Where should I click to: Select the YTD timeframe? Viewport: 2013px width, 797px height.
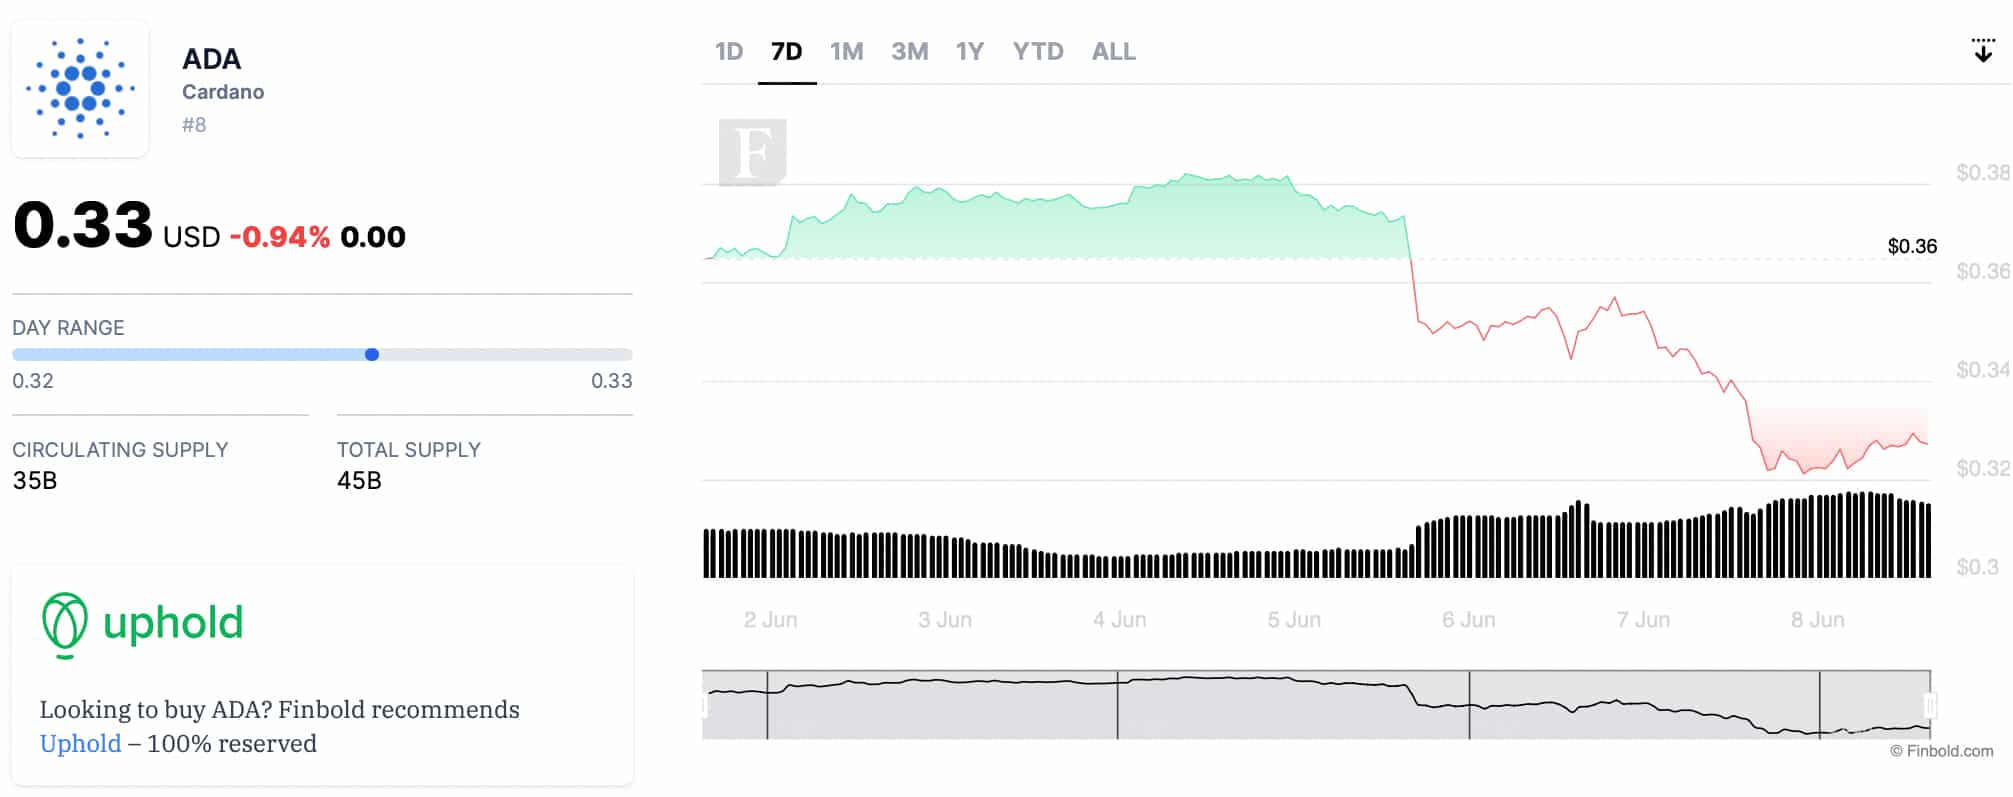1038,51
